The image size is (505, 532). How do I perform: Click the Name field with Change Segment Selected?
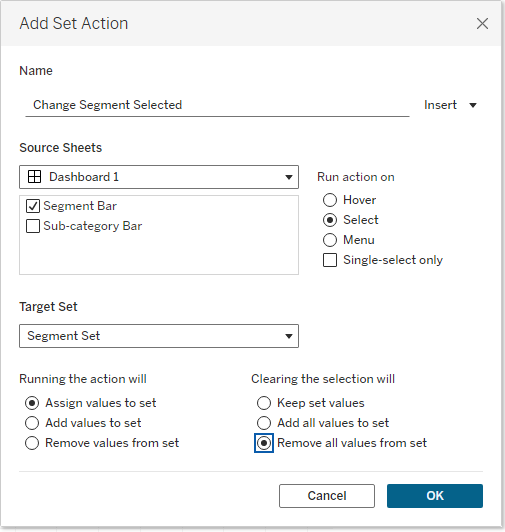pos(217,105)
